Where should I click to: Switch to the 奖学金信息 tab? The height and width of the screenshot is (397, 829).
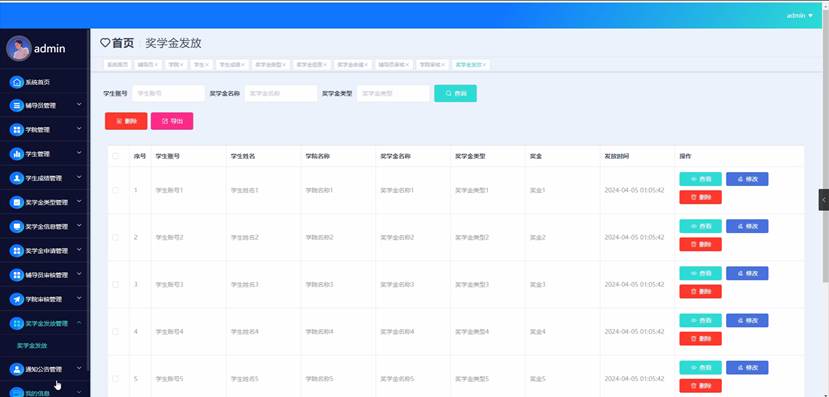point(311,64)
